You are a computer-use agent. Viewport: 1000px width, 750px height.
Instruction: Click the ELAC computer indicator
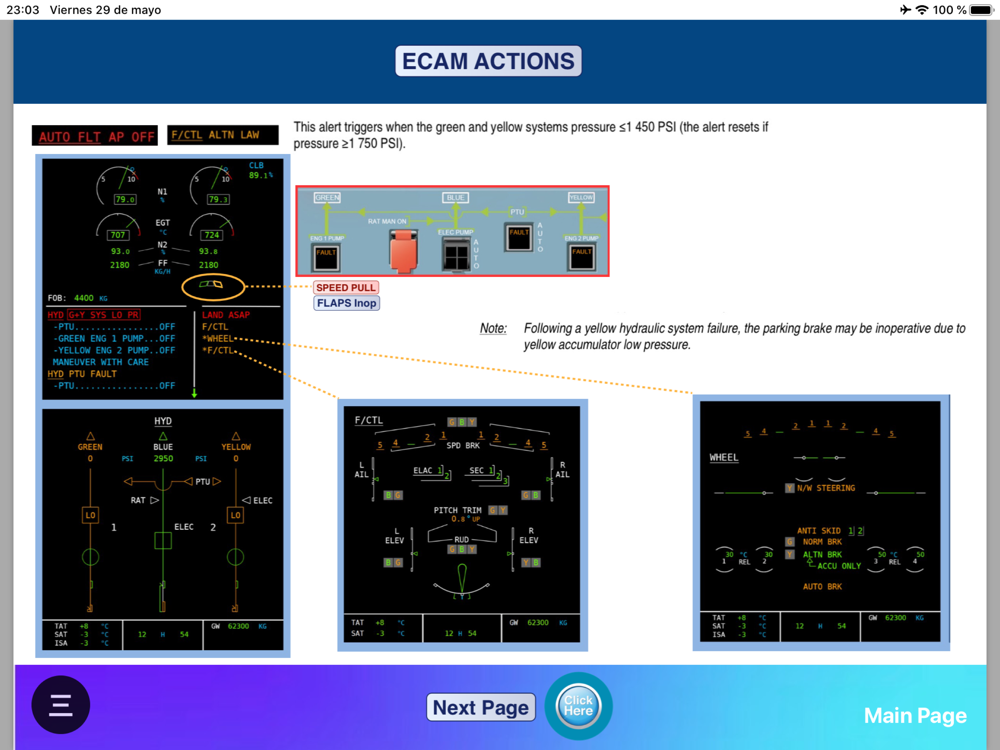pyautogui.click(x=432, y=473)
